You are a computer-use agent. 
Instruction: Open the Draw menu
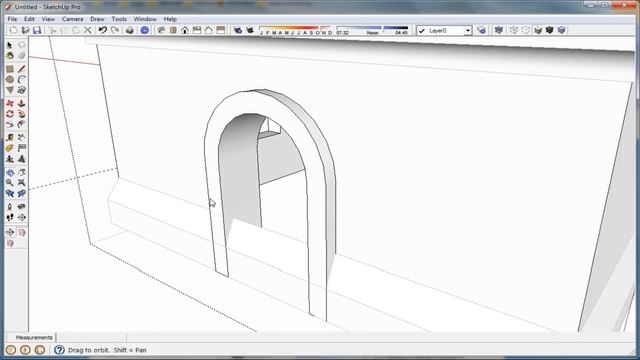click(97, 19)
